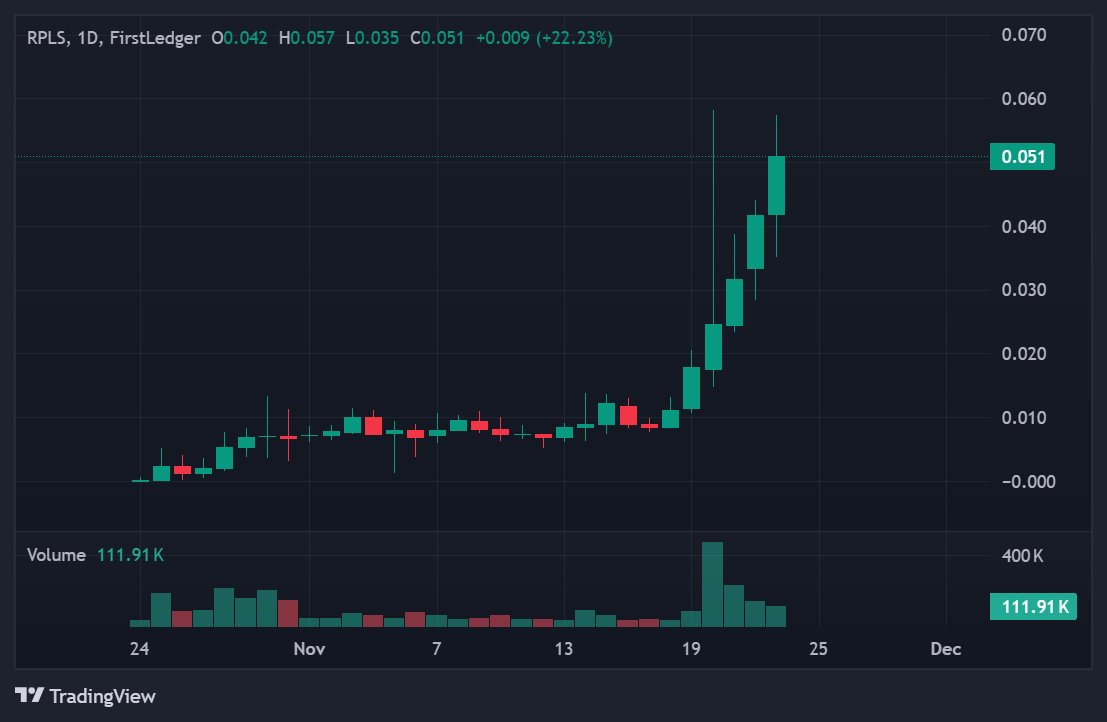Viewport: 1107px width, 722px height.
Task: Click the 0.030 price axis label
Action: click(1024, 290)
